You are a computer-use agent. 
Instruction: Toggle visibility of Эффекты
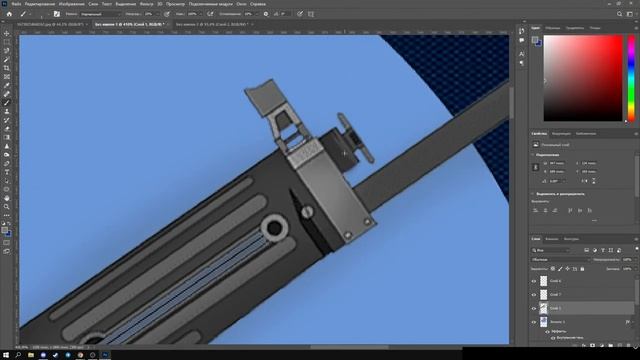547,331
